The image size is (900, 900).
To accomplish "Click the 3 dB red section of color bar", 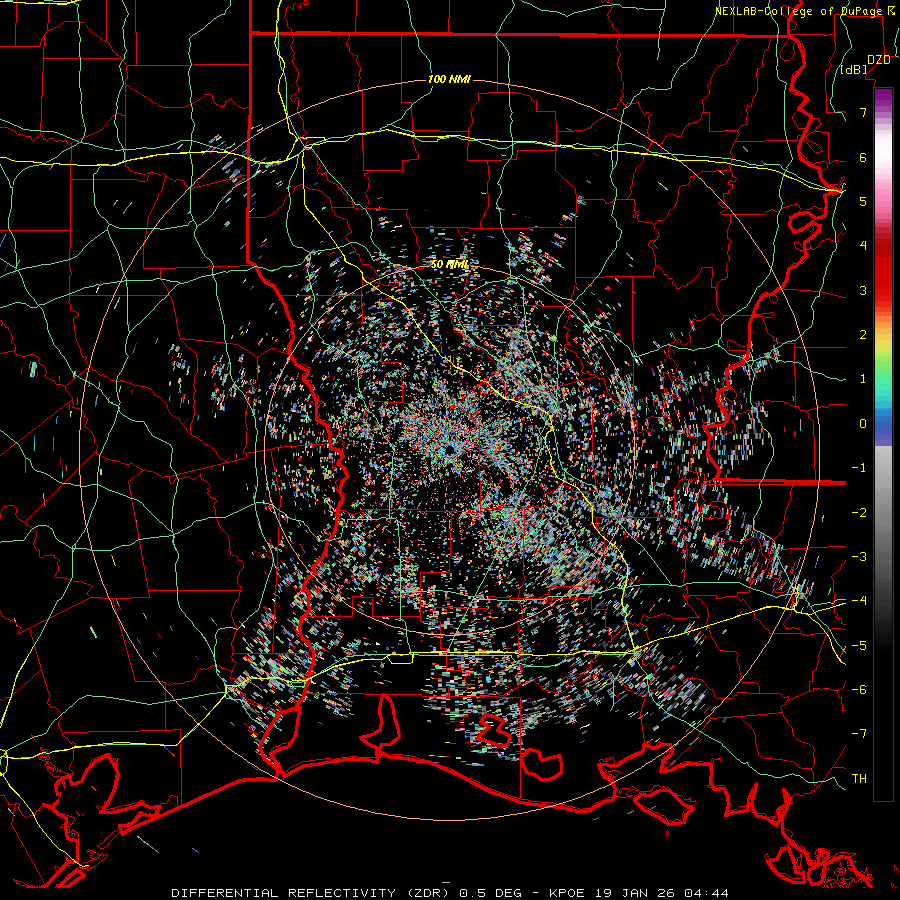I will click(883, 290).
